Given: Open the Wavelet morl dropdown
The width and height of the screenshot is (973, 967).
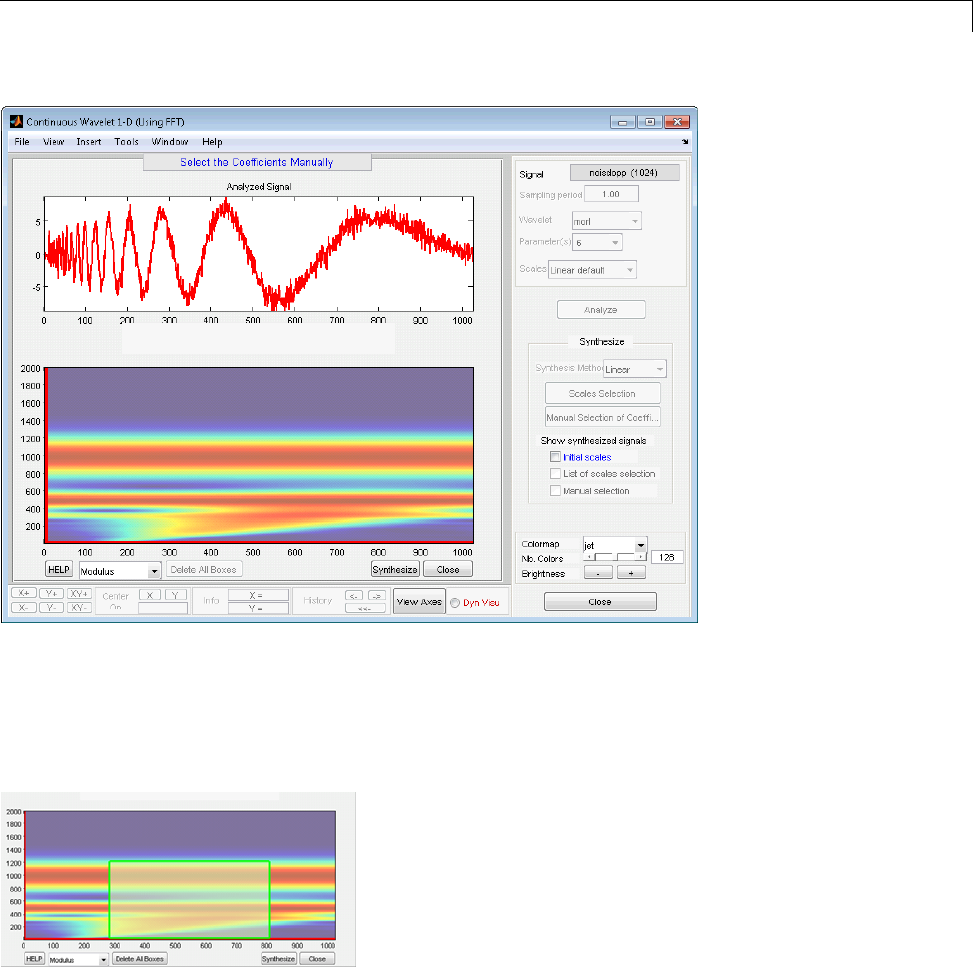Looking at the screenshot, I should [x=607, y=221].
